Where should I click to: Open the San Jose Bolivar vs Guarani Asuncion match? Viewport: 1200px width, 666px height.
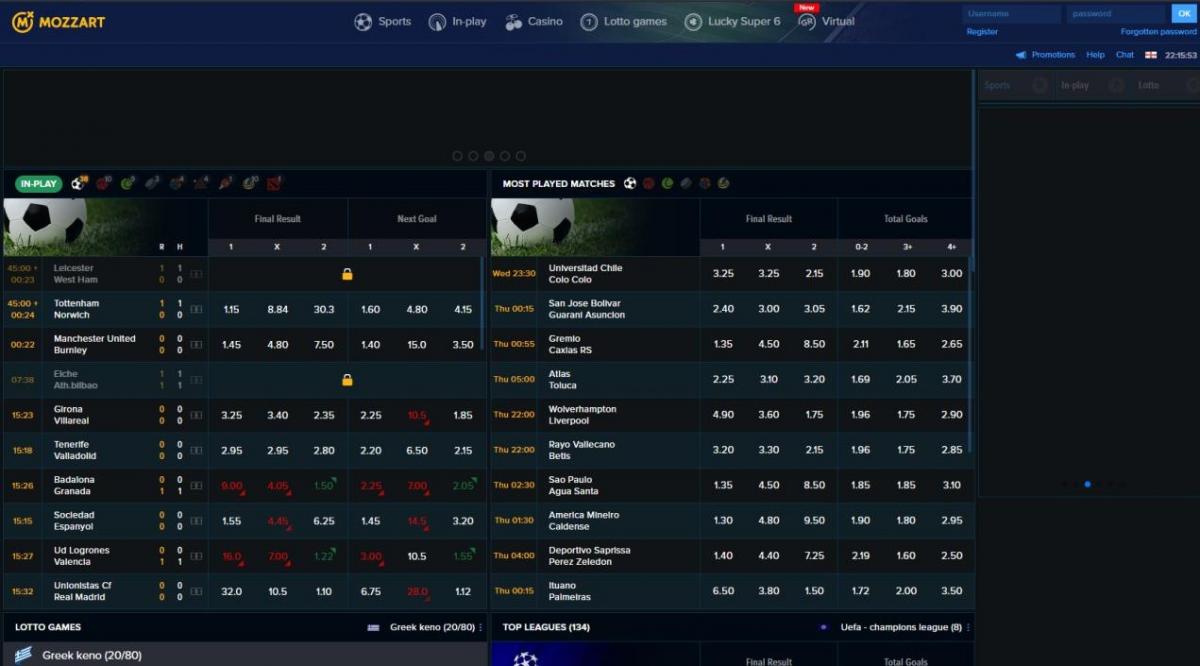point(587,309)
